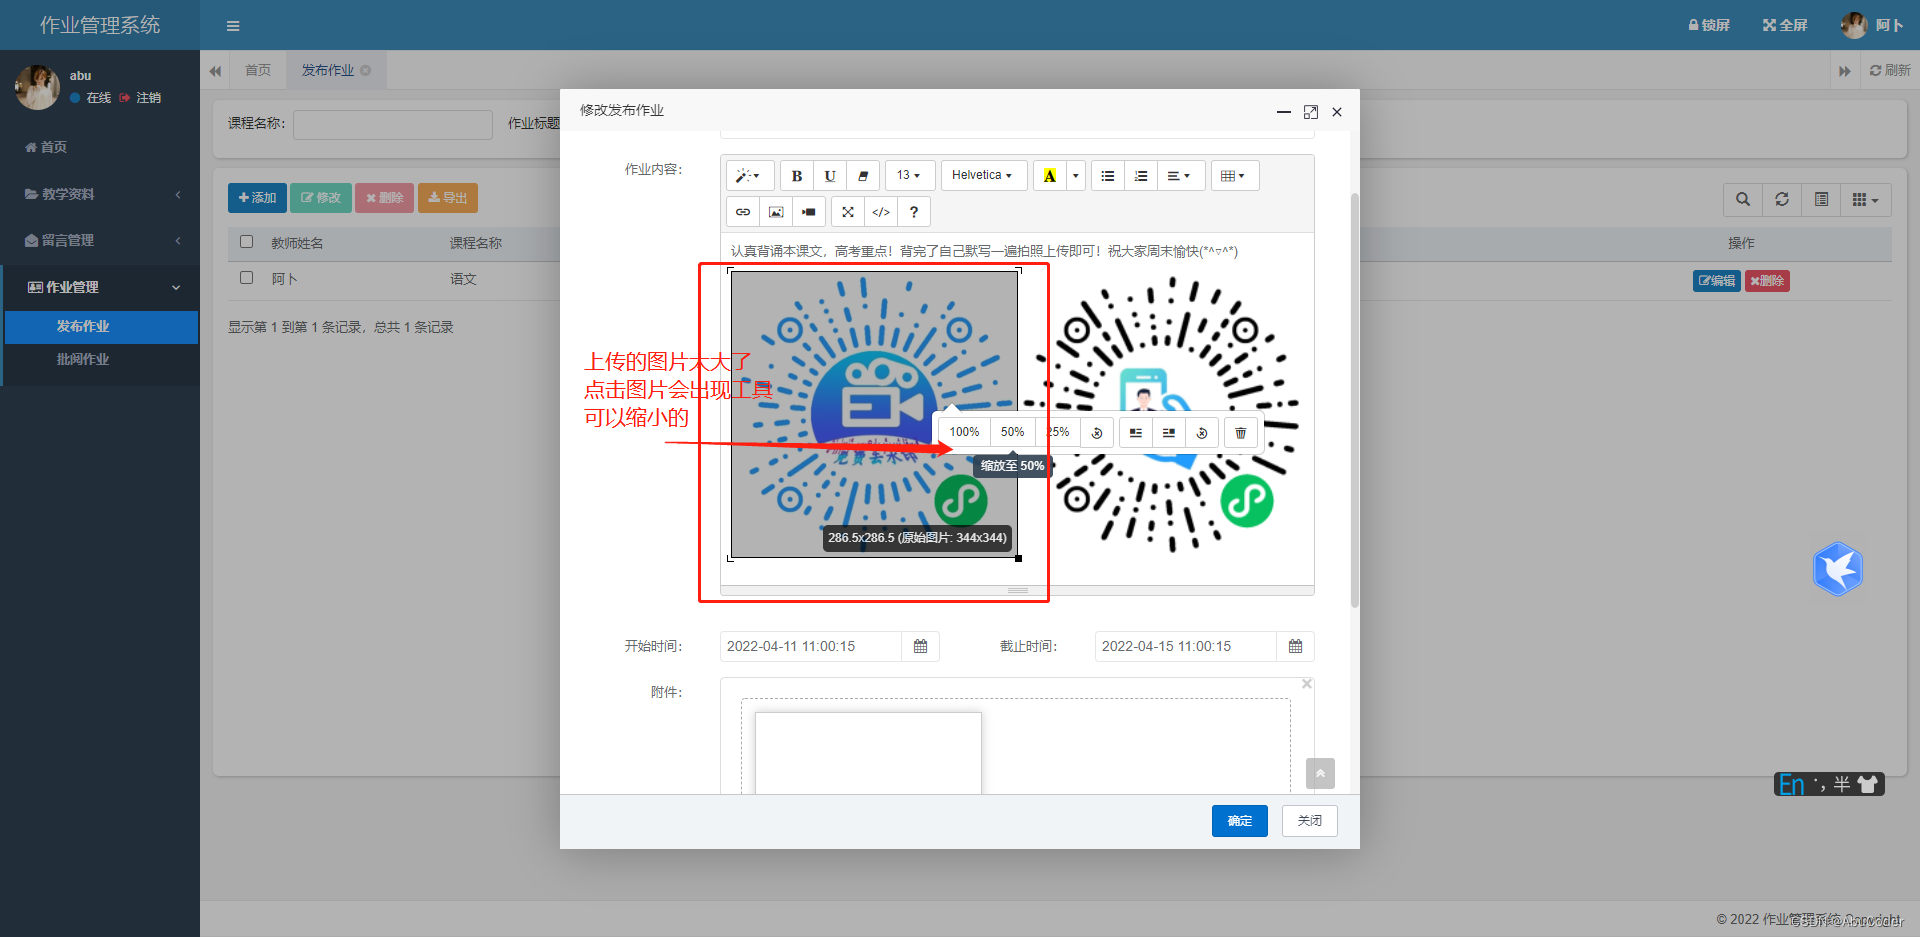Click the eraser clear-formatting icon
1920x937 pixels.
pos(863,176)
